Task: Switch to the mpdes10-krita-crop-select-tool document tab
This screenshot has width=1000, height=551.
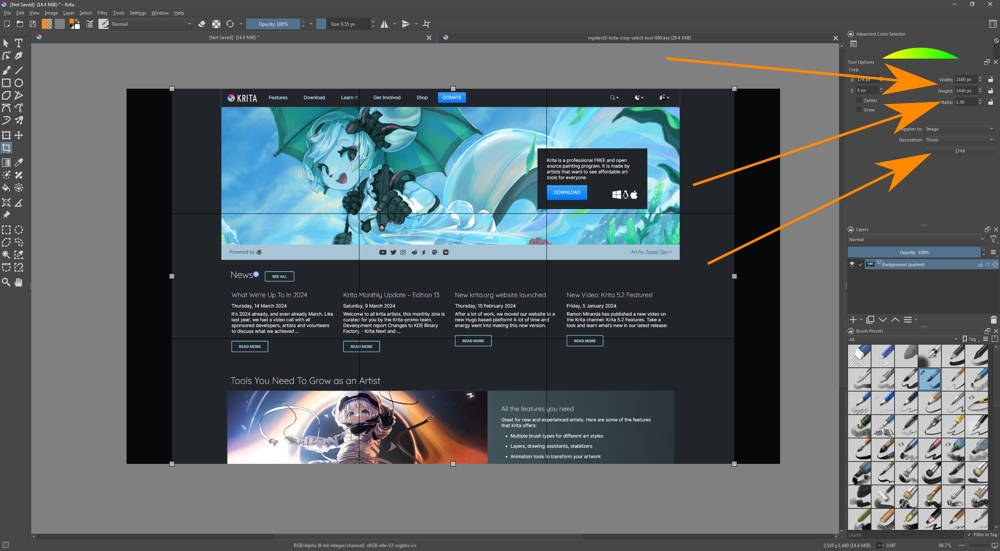Action: click(x=639, y=38)
